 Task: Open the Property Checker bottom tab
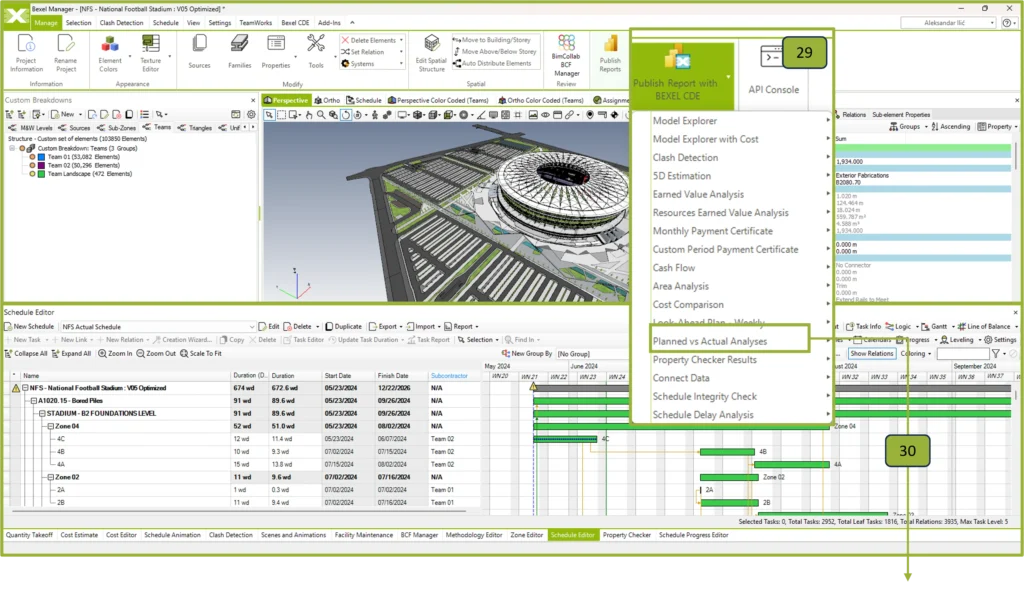tap(627, 535)
